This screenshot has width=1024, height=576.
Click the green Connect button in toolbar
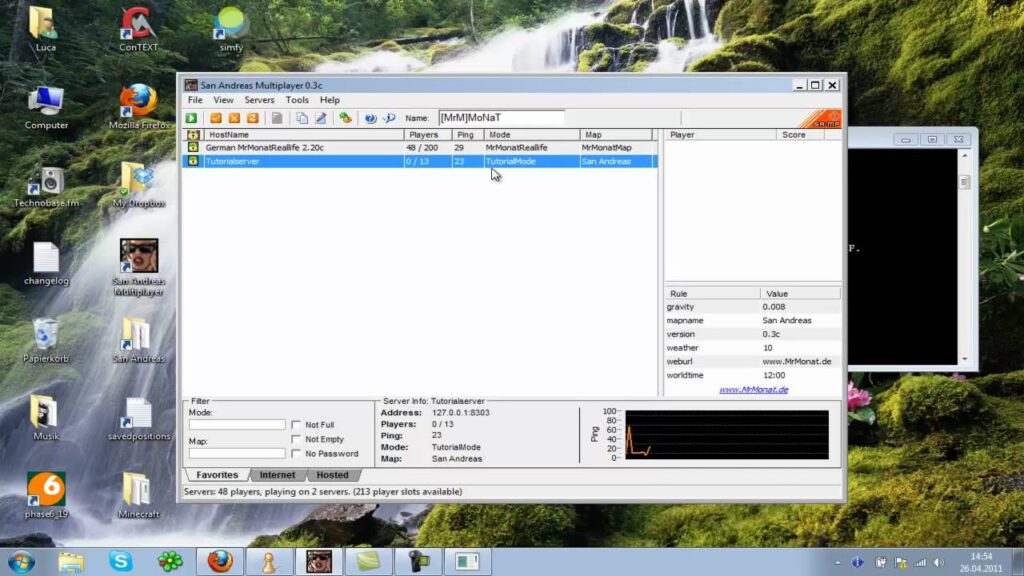point(191,118)
